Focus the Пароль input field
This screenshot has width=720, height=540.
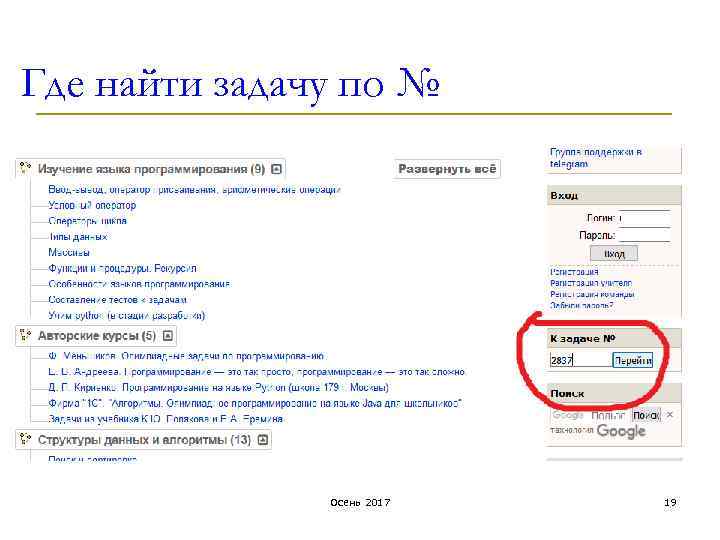(645, 235)
